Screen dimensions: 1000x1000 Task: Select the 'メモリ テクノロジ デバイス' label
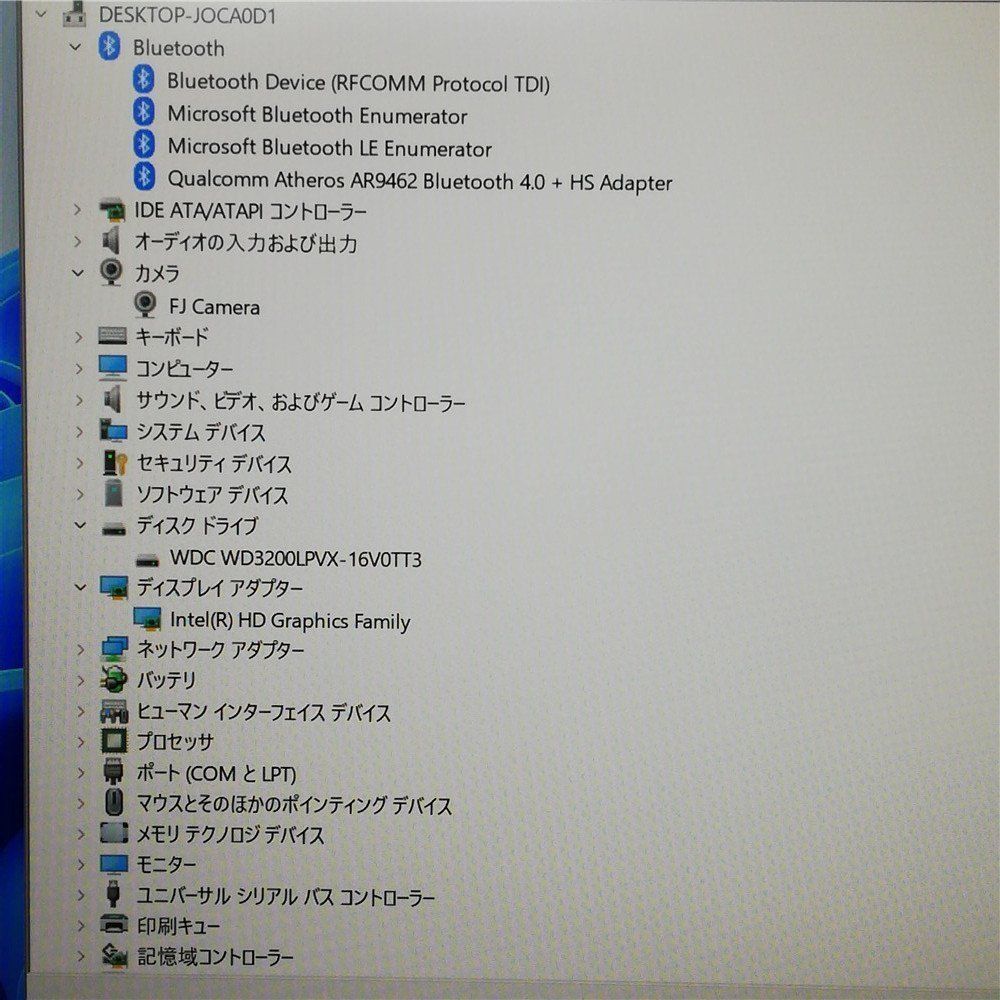pos(231,834)
